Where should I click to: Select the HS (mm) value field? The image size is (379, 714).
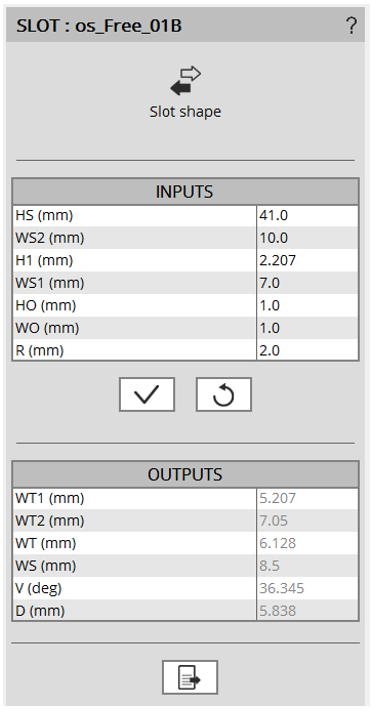click(307, 215)
